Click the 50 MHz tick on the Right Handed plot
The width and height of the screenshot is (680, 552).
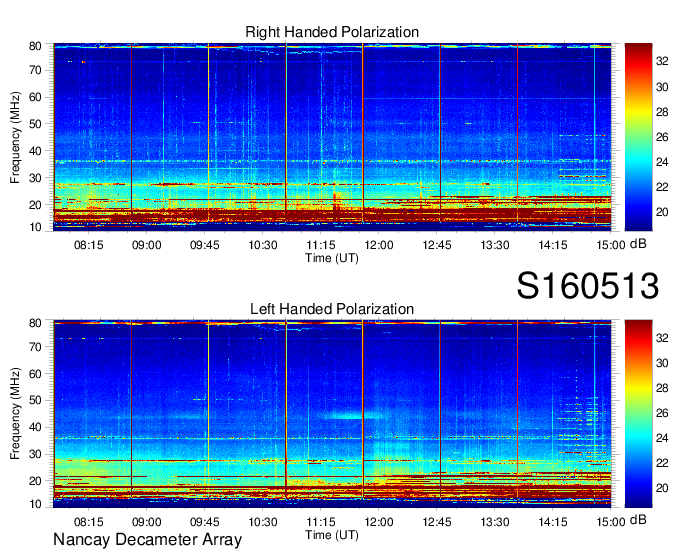(35, 124)
